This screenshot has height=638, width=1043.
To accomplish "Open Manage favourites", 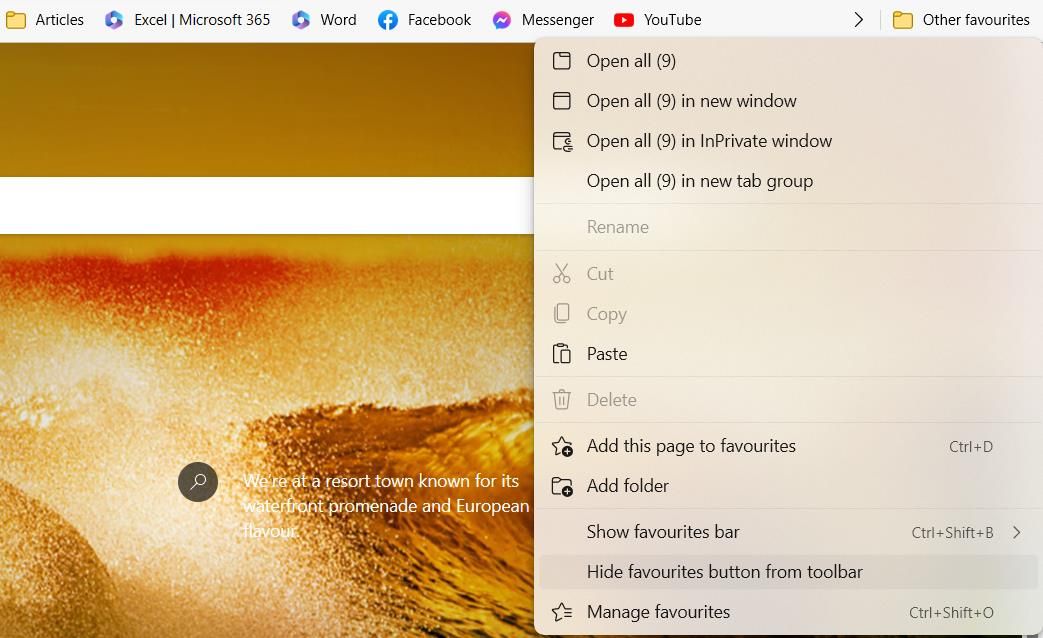I will click(x=658, y=611).
